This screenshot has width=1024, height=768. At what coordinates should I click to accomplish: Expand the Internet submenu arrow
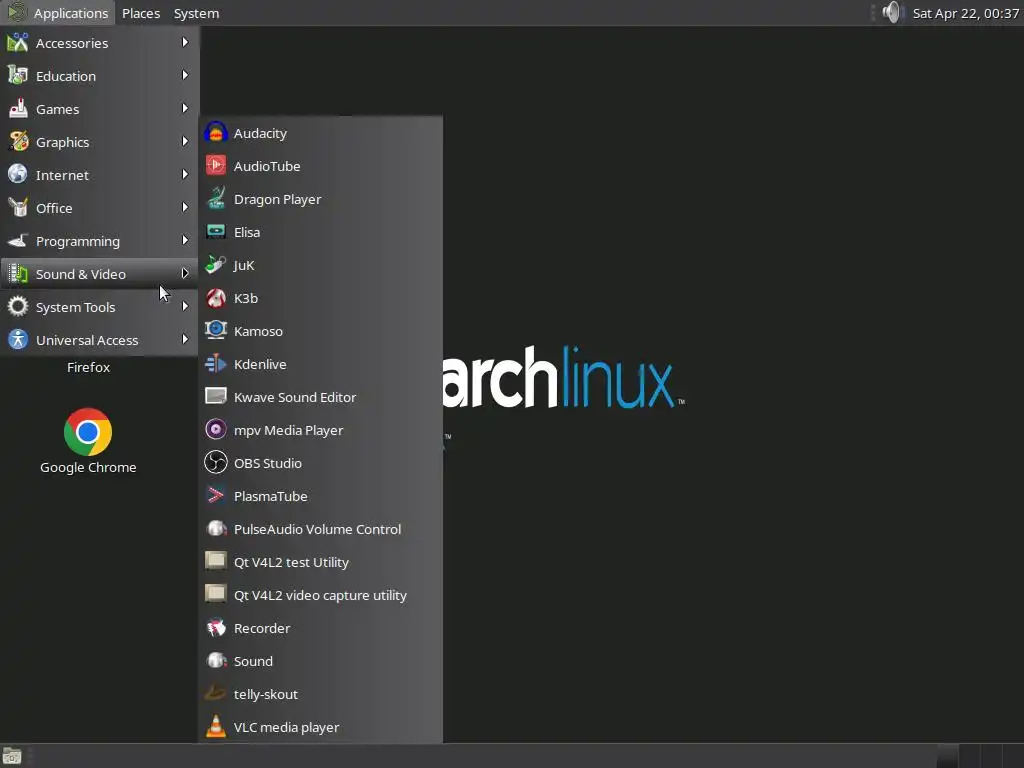pyautogui.click(x=185, y=174)
